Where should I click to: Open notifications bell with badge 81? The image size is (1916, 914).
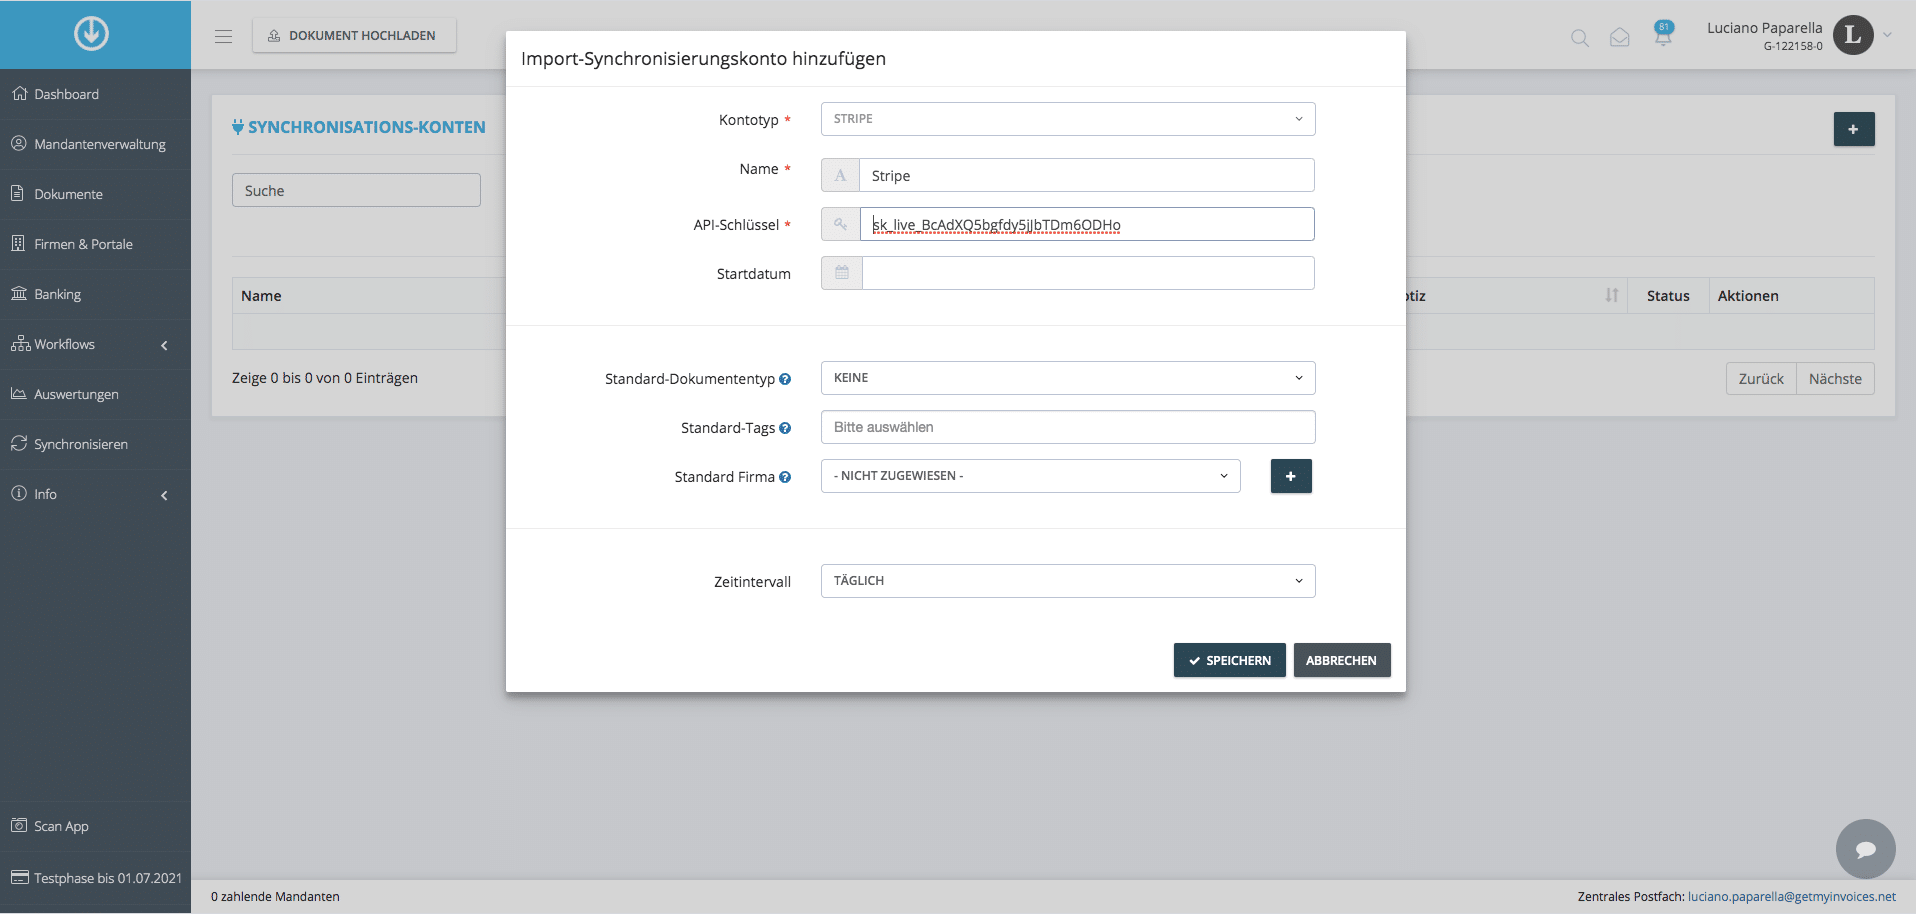point(1663,35)
